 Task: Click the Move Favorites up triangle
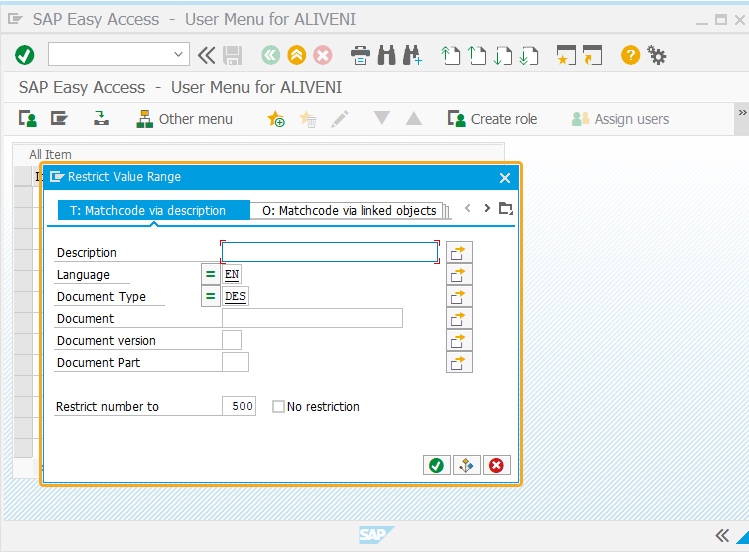(414, 118)
